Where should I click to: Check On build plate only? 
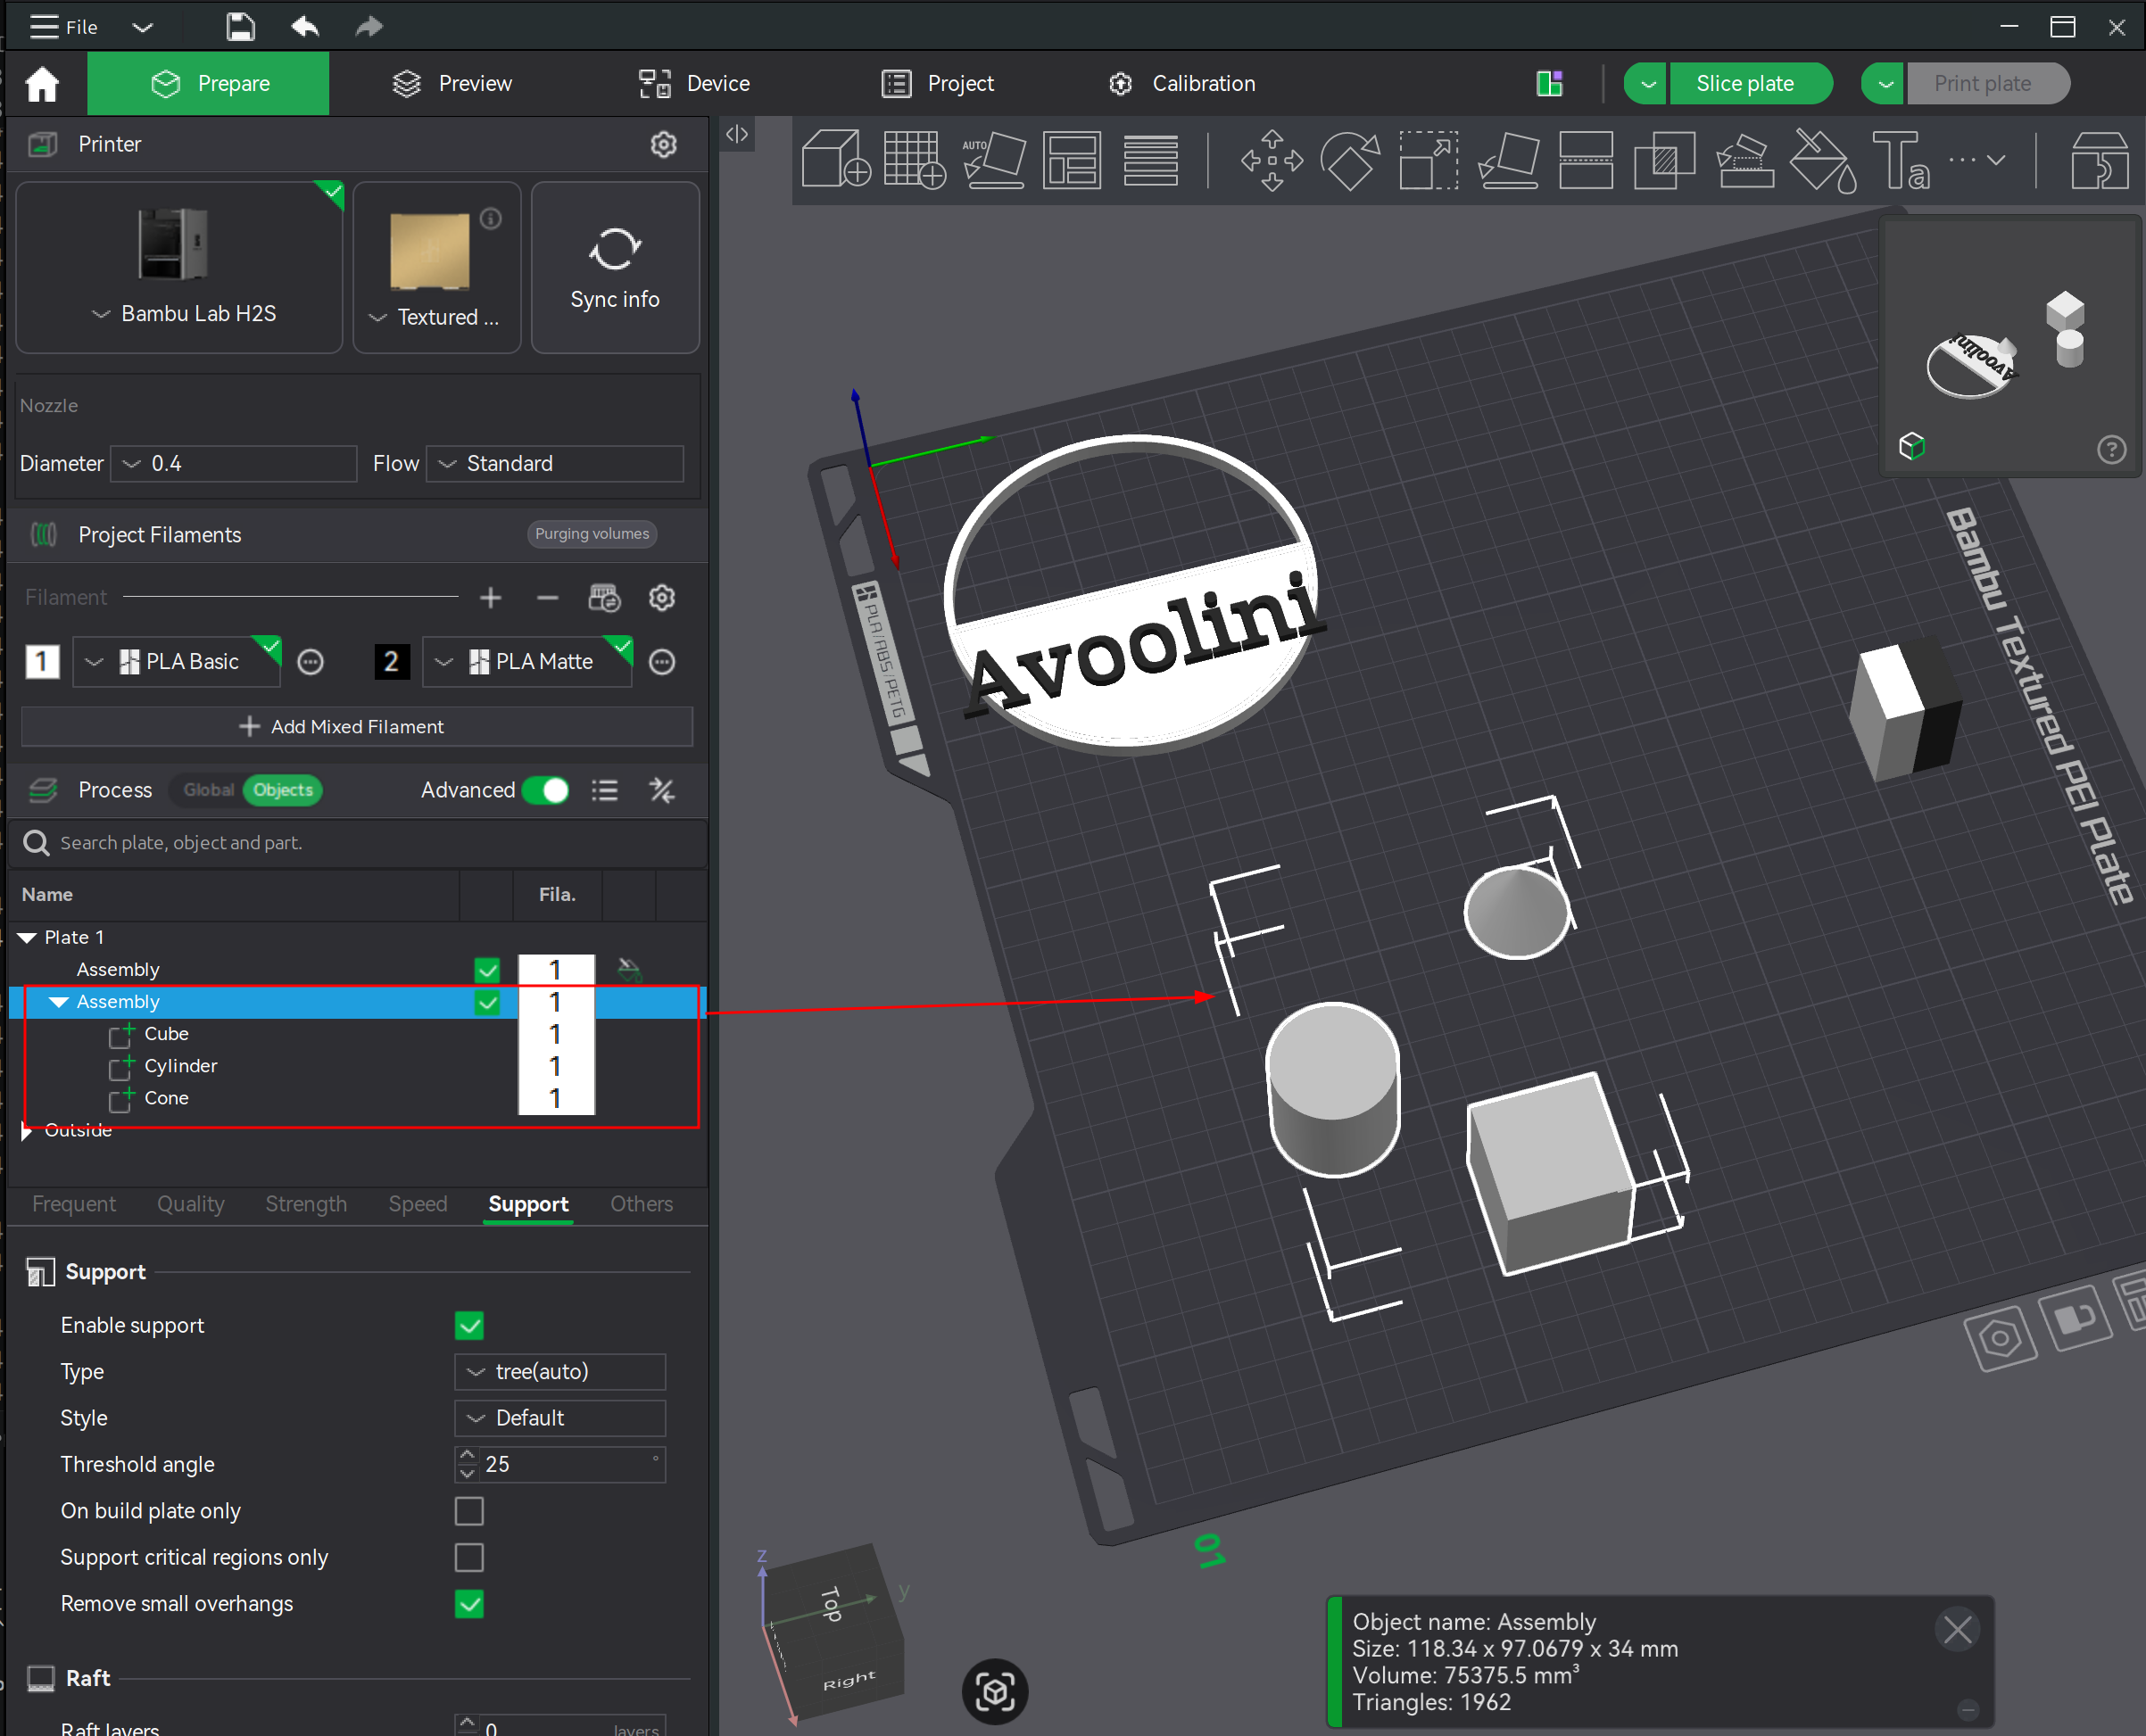point(469,1511)
